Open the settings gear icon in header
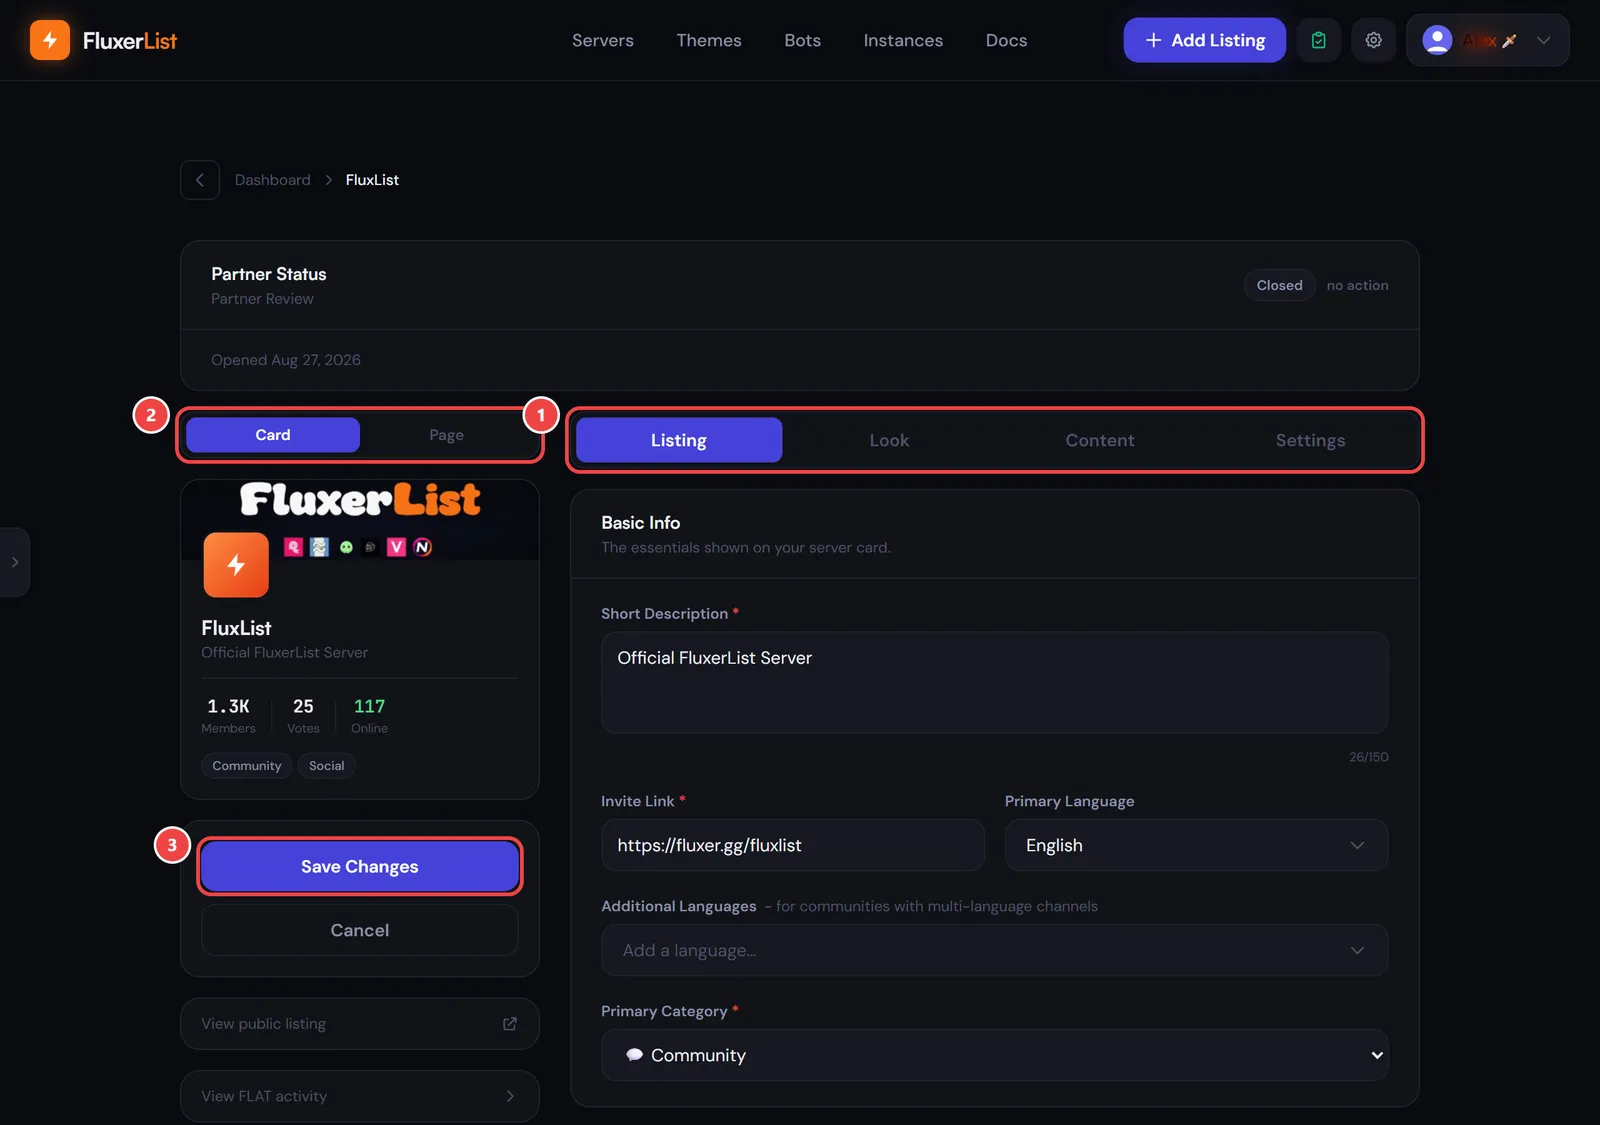The width and height of the screenshot is (1600, 1125). [1374, 40]
